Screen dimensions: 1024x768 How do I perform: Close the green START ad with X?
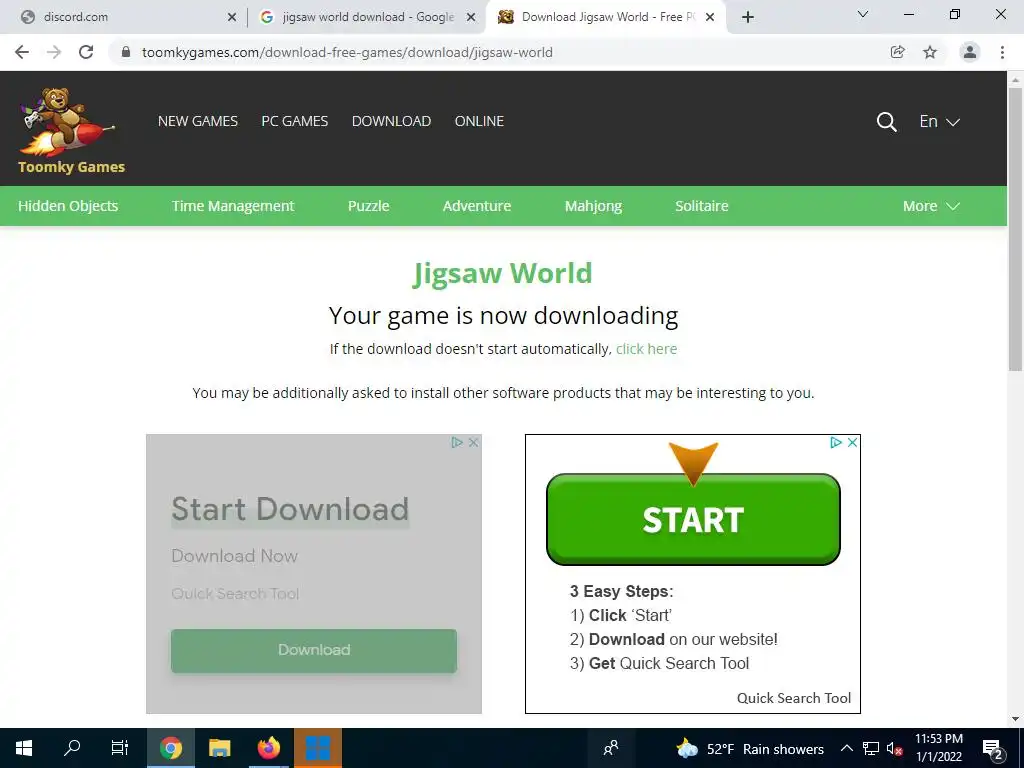[852, 442]
